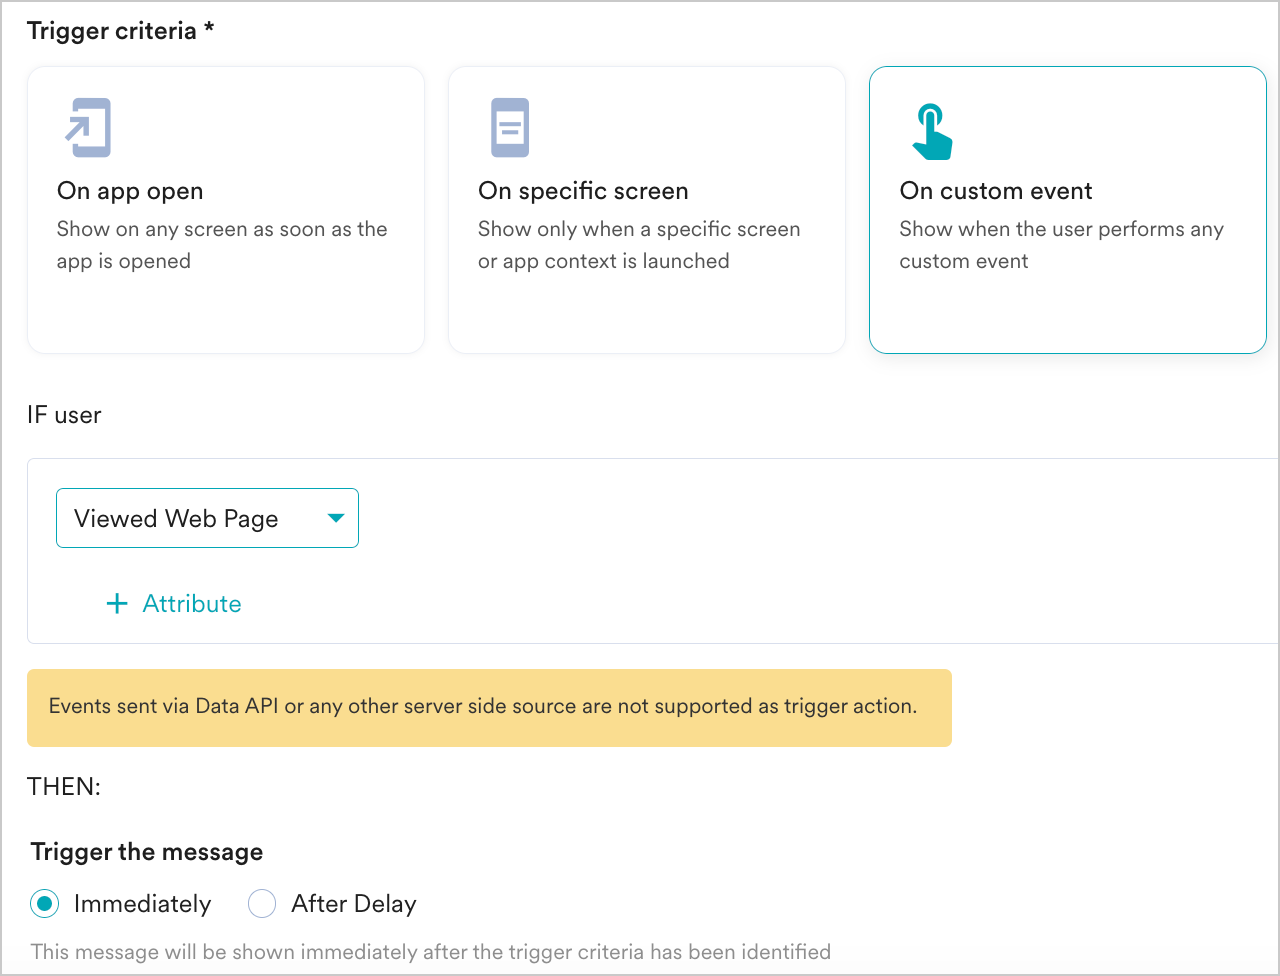Viewport: 1280px width, 976px height.
Task: Click the yellow Data API warning banner
Action: tap(489, 707)
